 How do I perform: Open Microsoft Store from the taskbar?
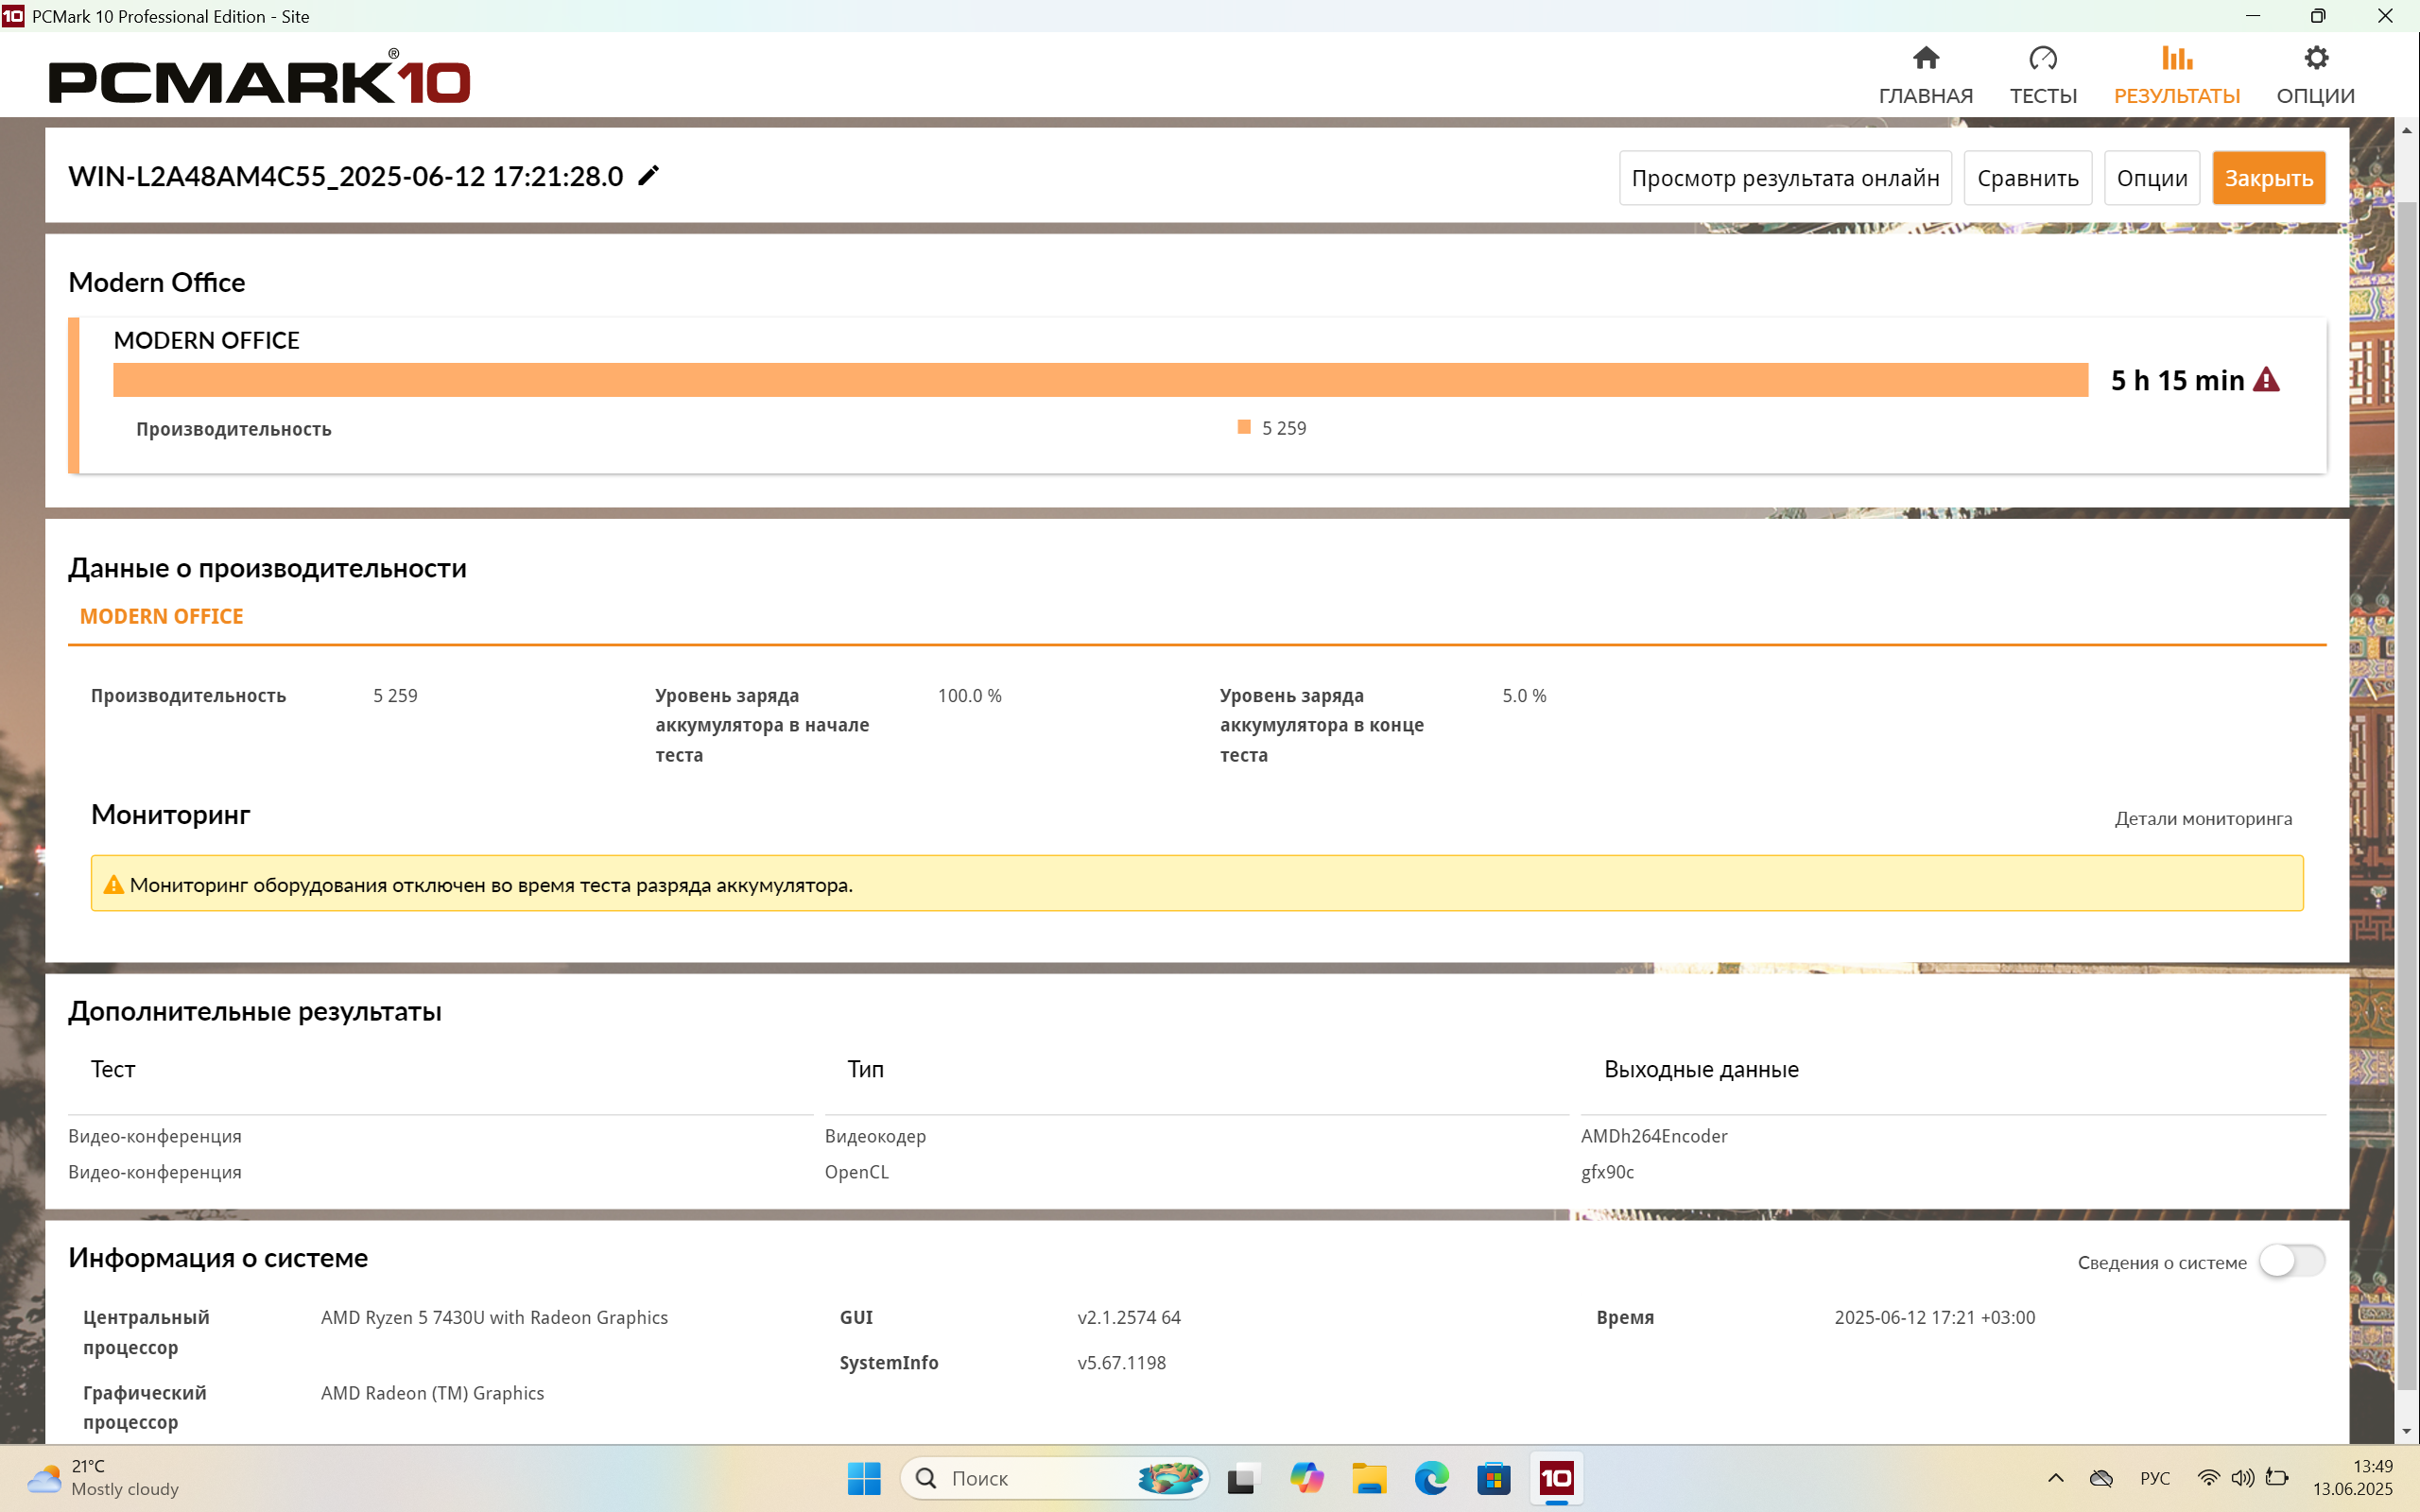click(x=1494, y=1478)
